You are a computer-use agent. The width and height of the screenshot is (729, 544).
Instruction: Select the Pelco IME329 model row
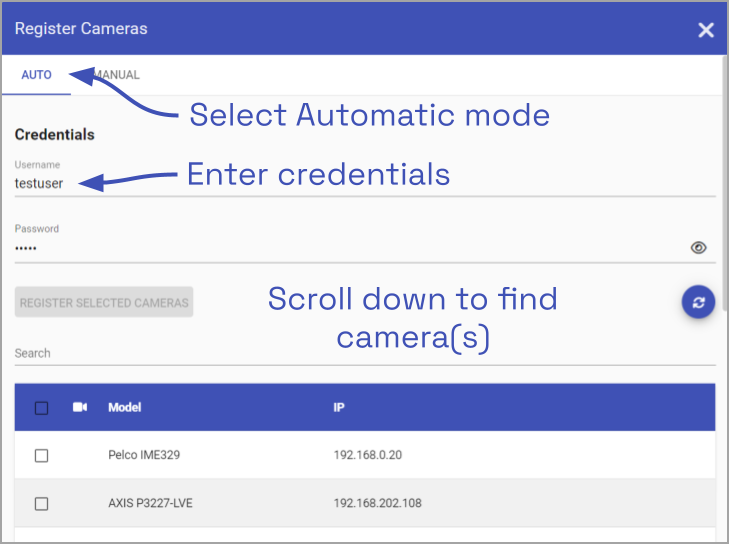click(144, 455)
